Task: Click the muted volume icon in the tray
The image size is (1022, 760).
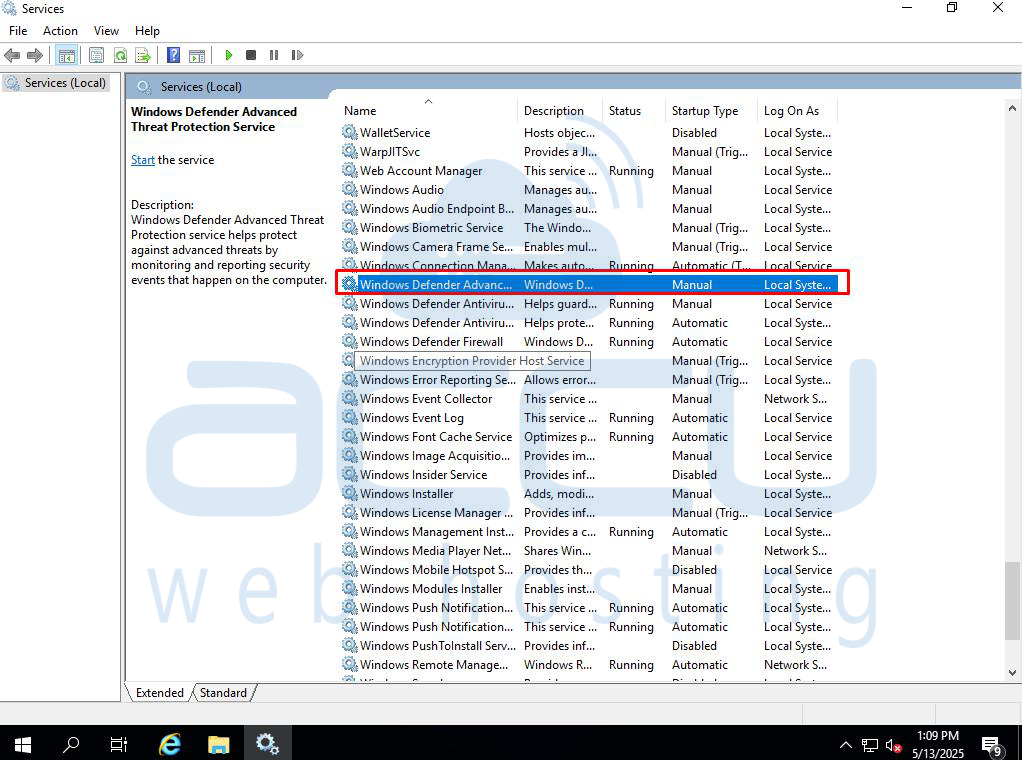Action: 893,745
